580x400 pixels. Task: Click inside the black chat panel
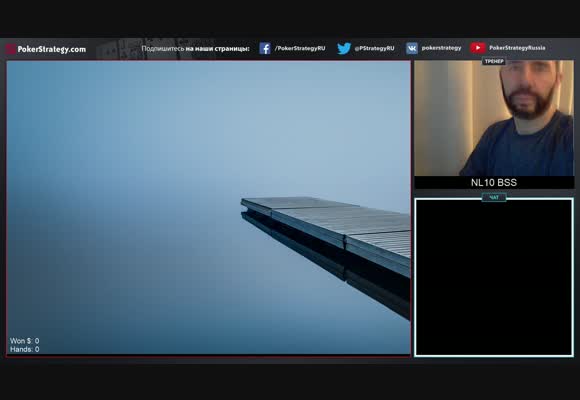[494, 278]
